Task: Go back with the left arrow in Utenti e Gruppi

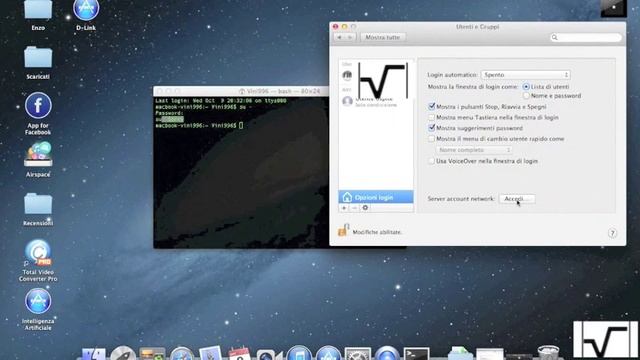Action: click(340, 37)
